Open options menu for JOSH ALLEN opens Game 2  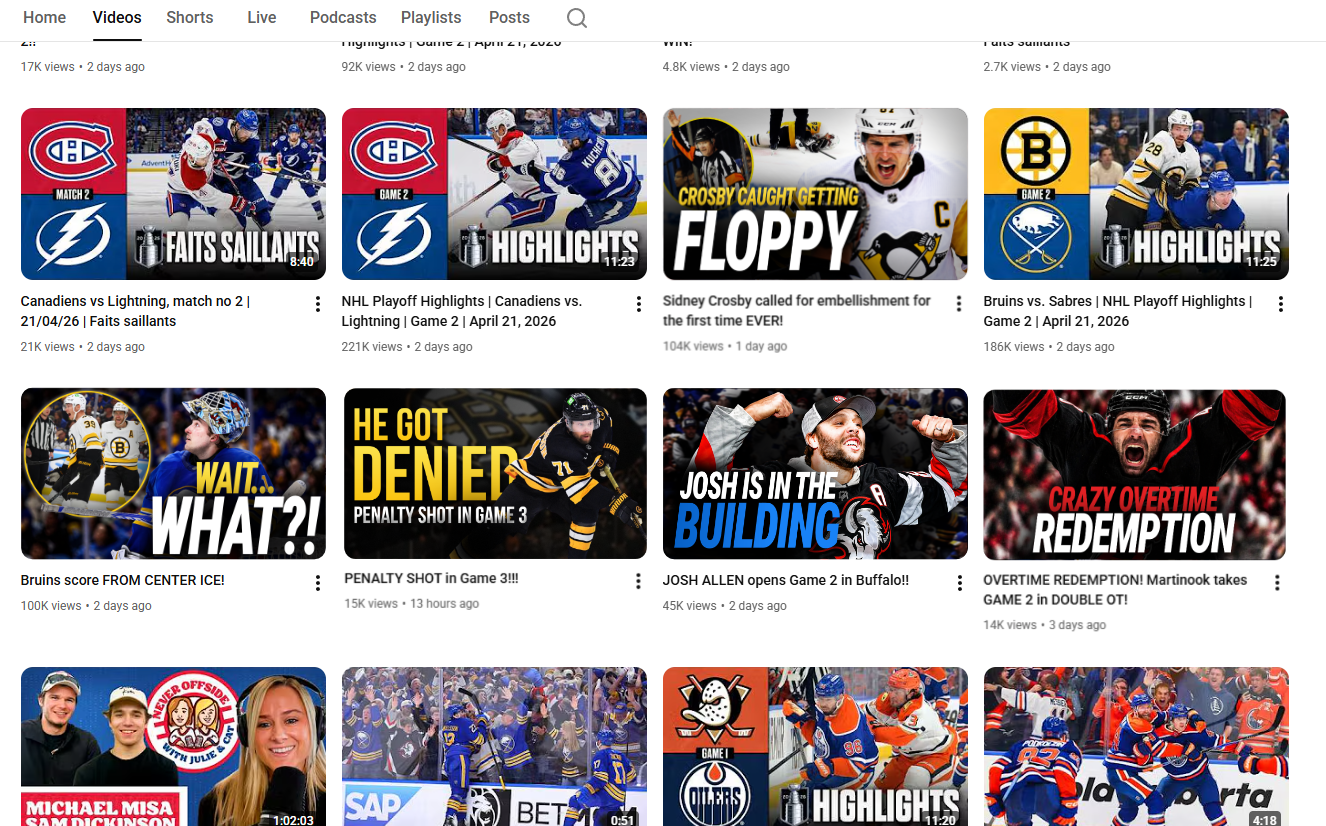[959, 583]
